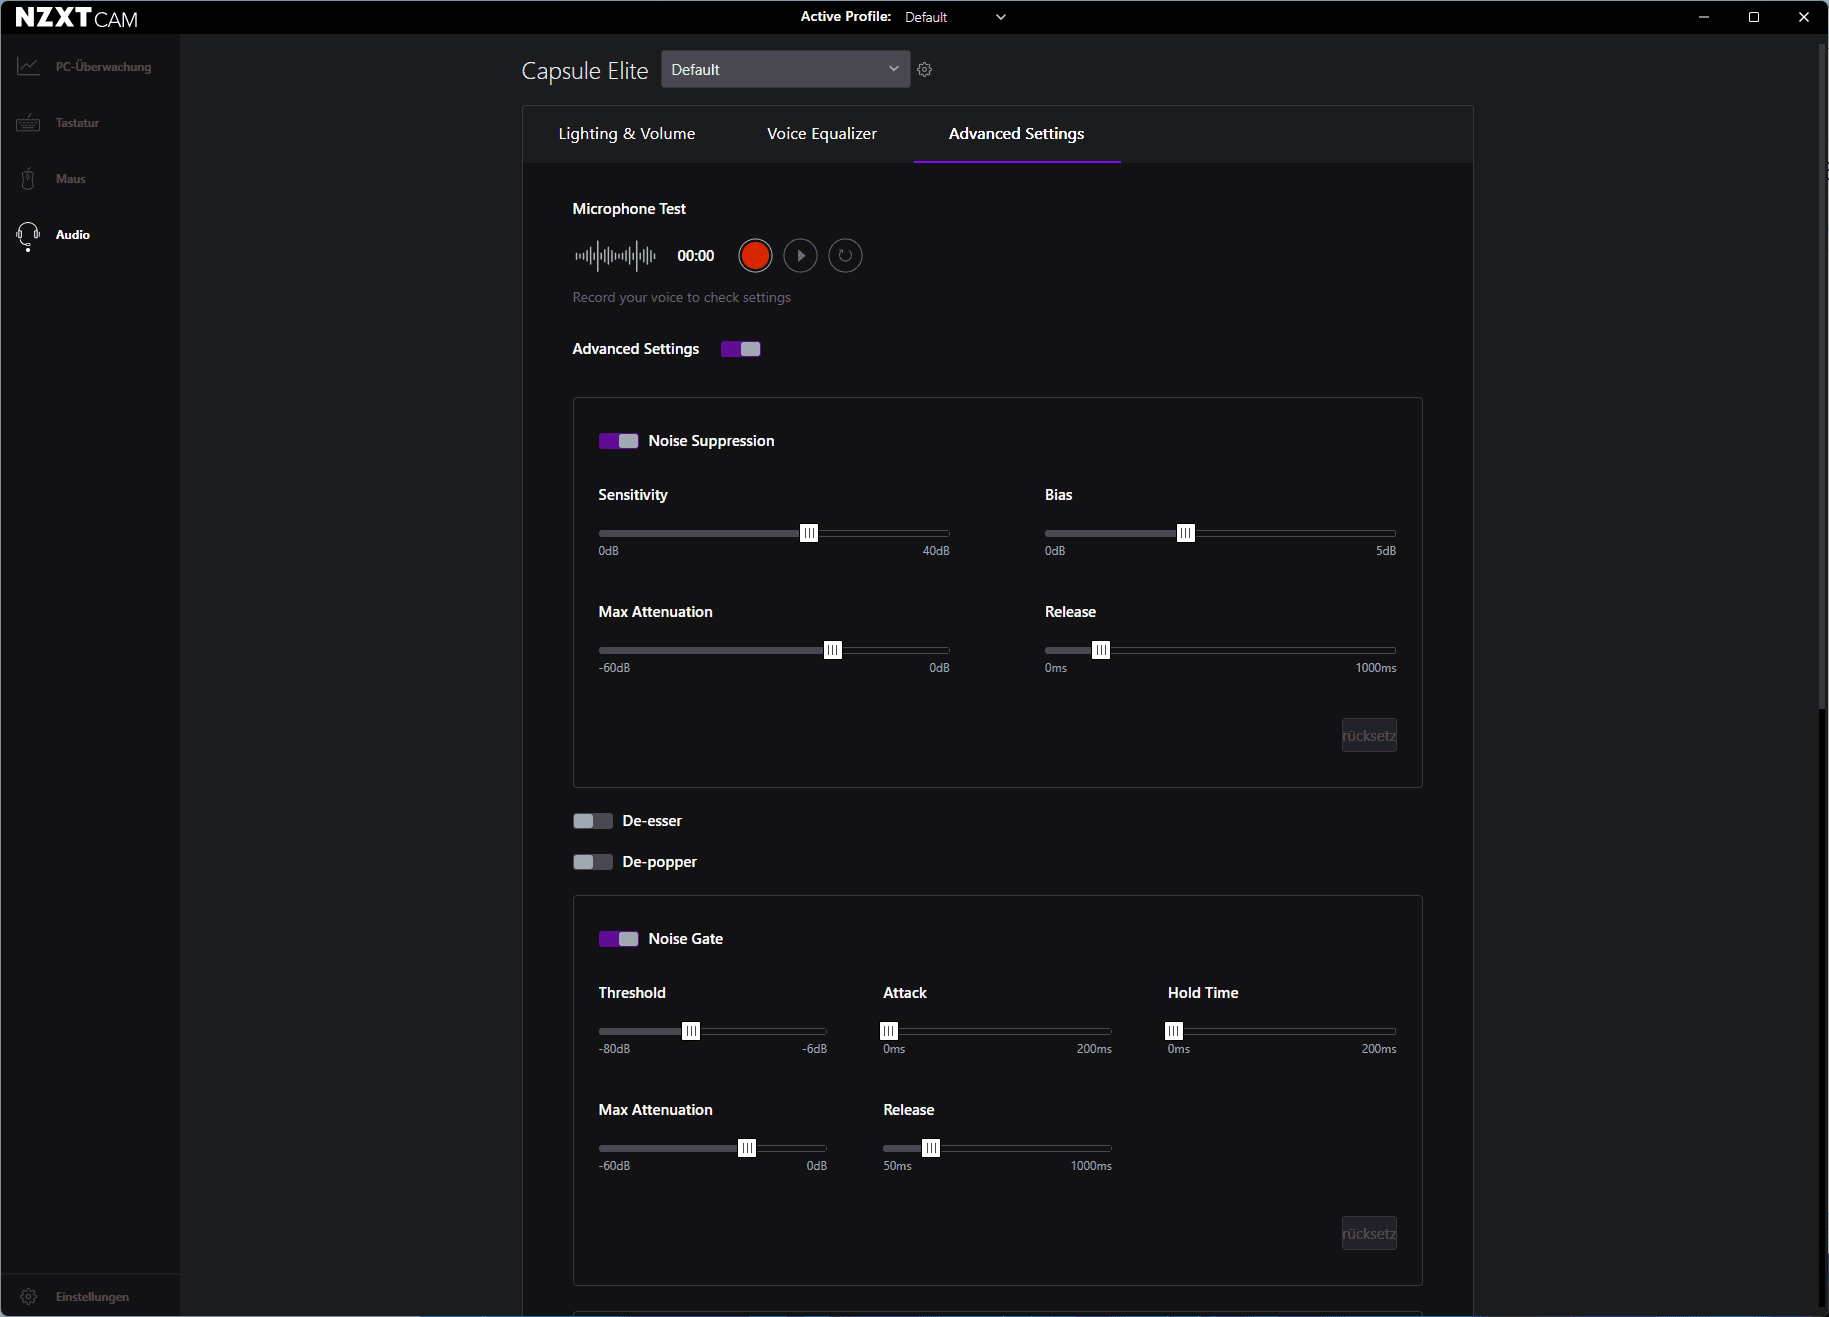Click the gear icon next to profile dropdown
This screenshot has height=1317, width=1829.
click(x=925, y=70)
